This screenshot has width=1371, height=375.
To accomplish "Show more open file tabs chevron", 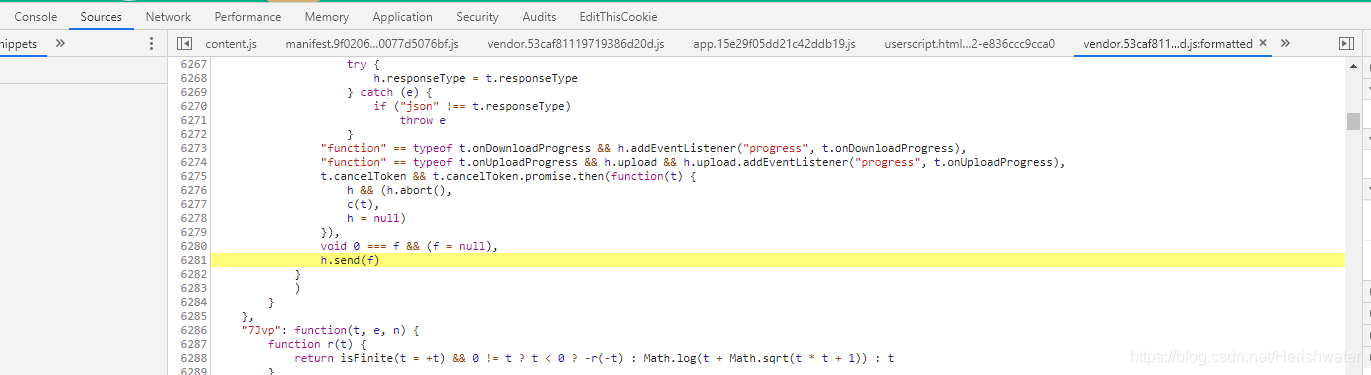I will pos(1285,44).
